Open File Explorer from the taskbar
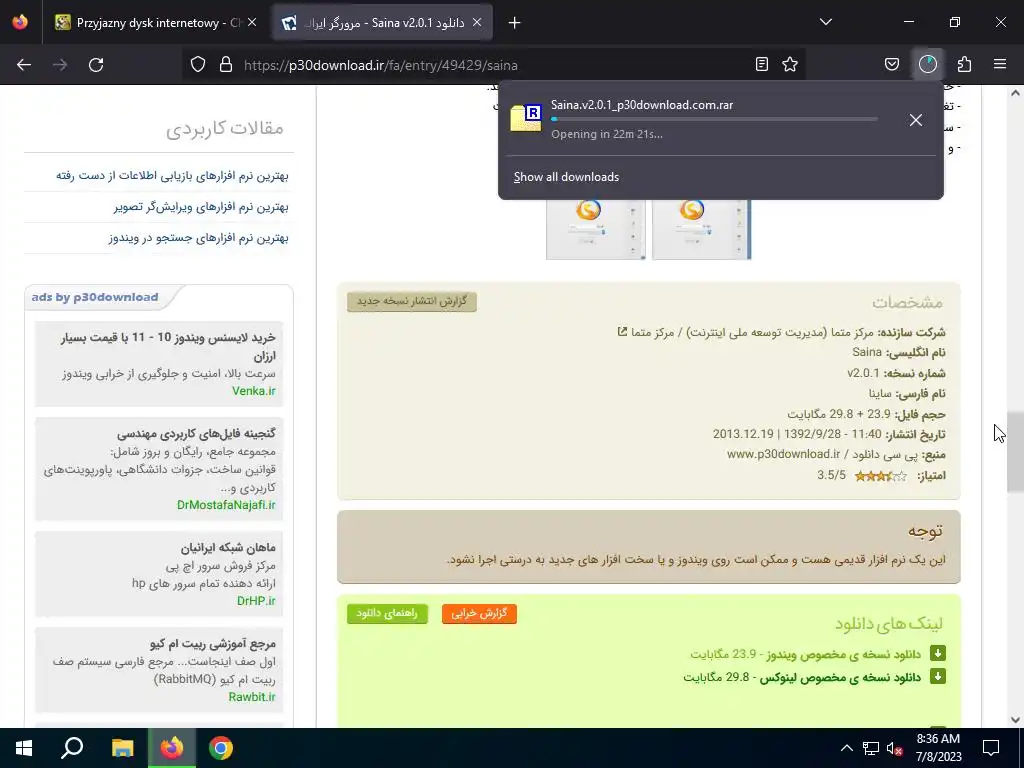The image size is (1024, 768). click(x=122, y=748)
